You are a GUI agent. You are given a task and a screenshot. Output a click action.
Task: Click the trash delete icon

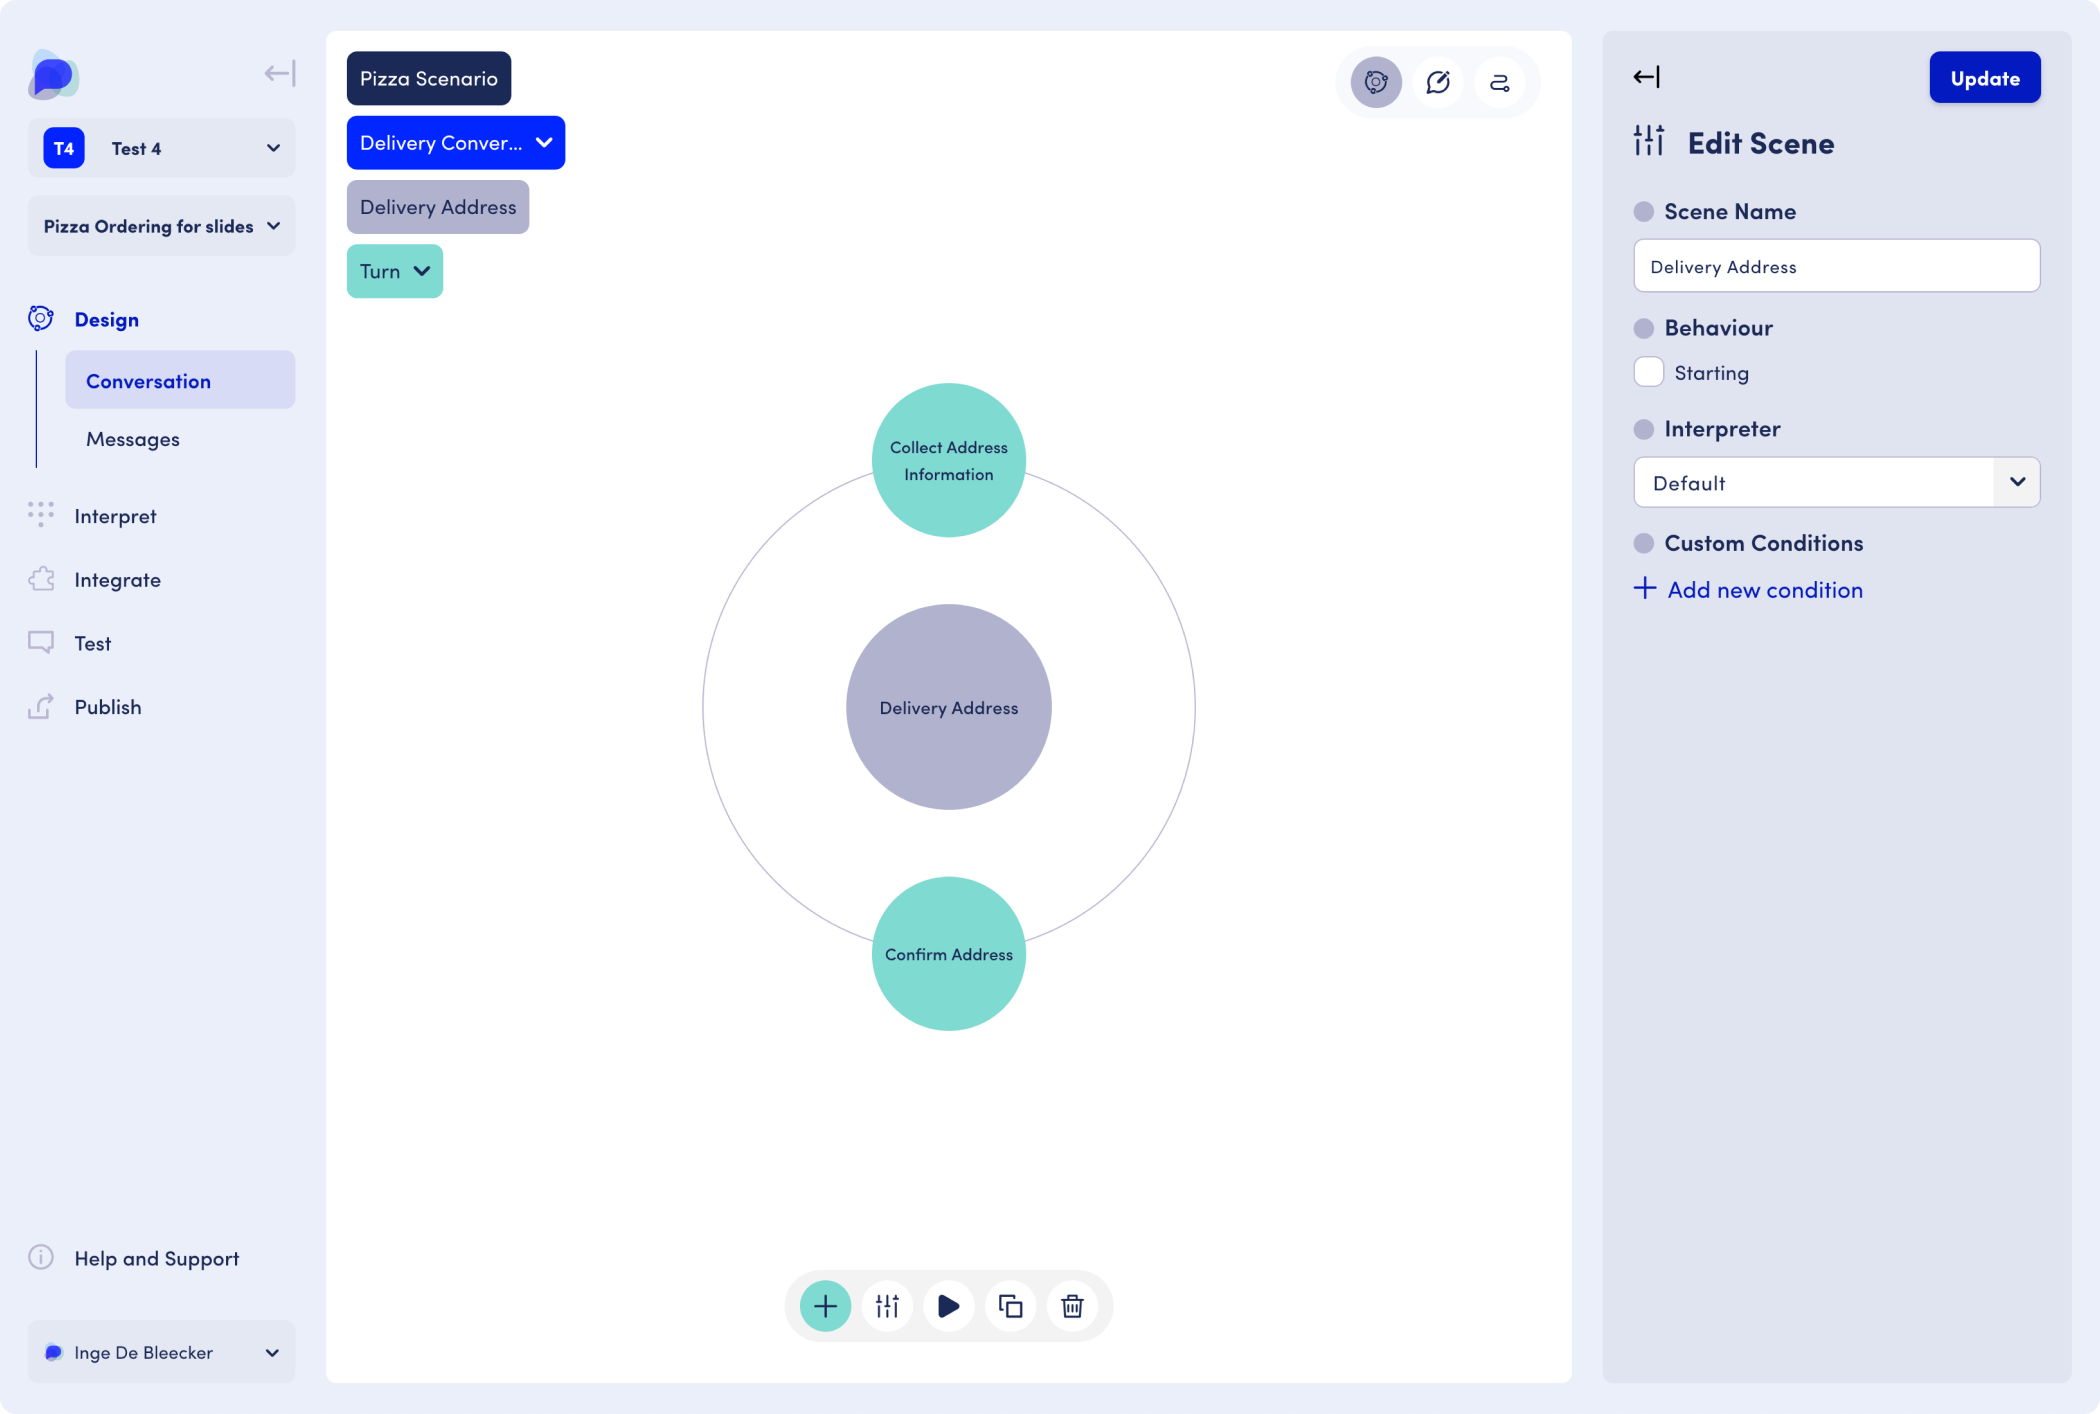[x=1072, y=1306]
